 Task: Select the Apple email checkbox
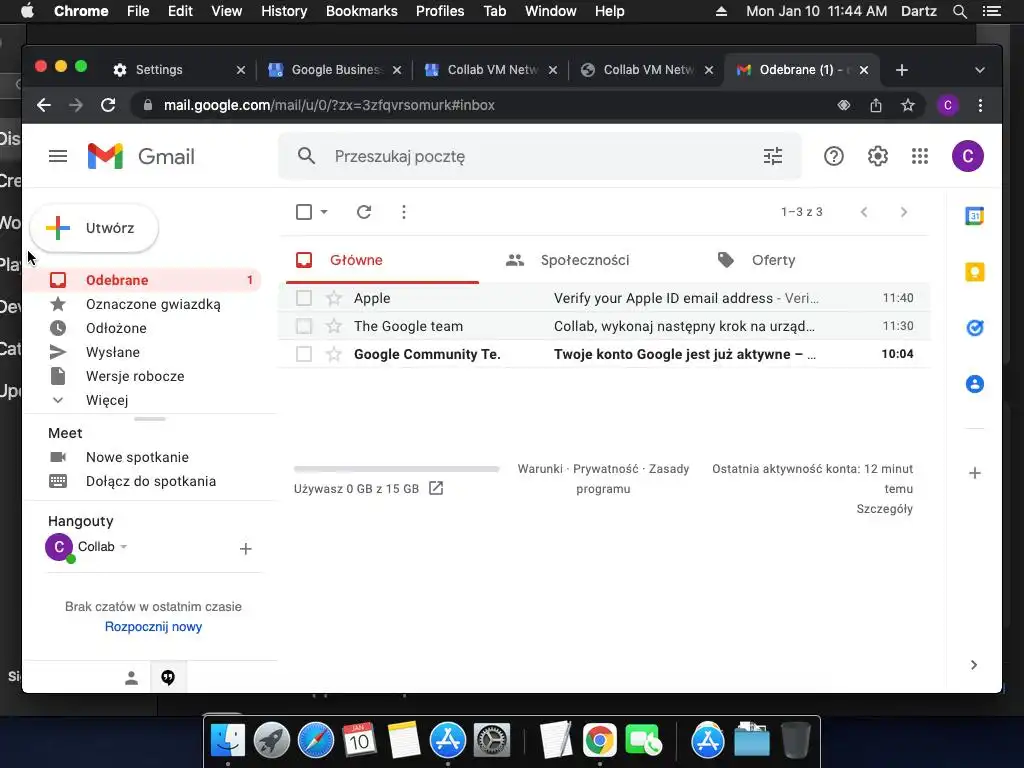[304, 298]
